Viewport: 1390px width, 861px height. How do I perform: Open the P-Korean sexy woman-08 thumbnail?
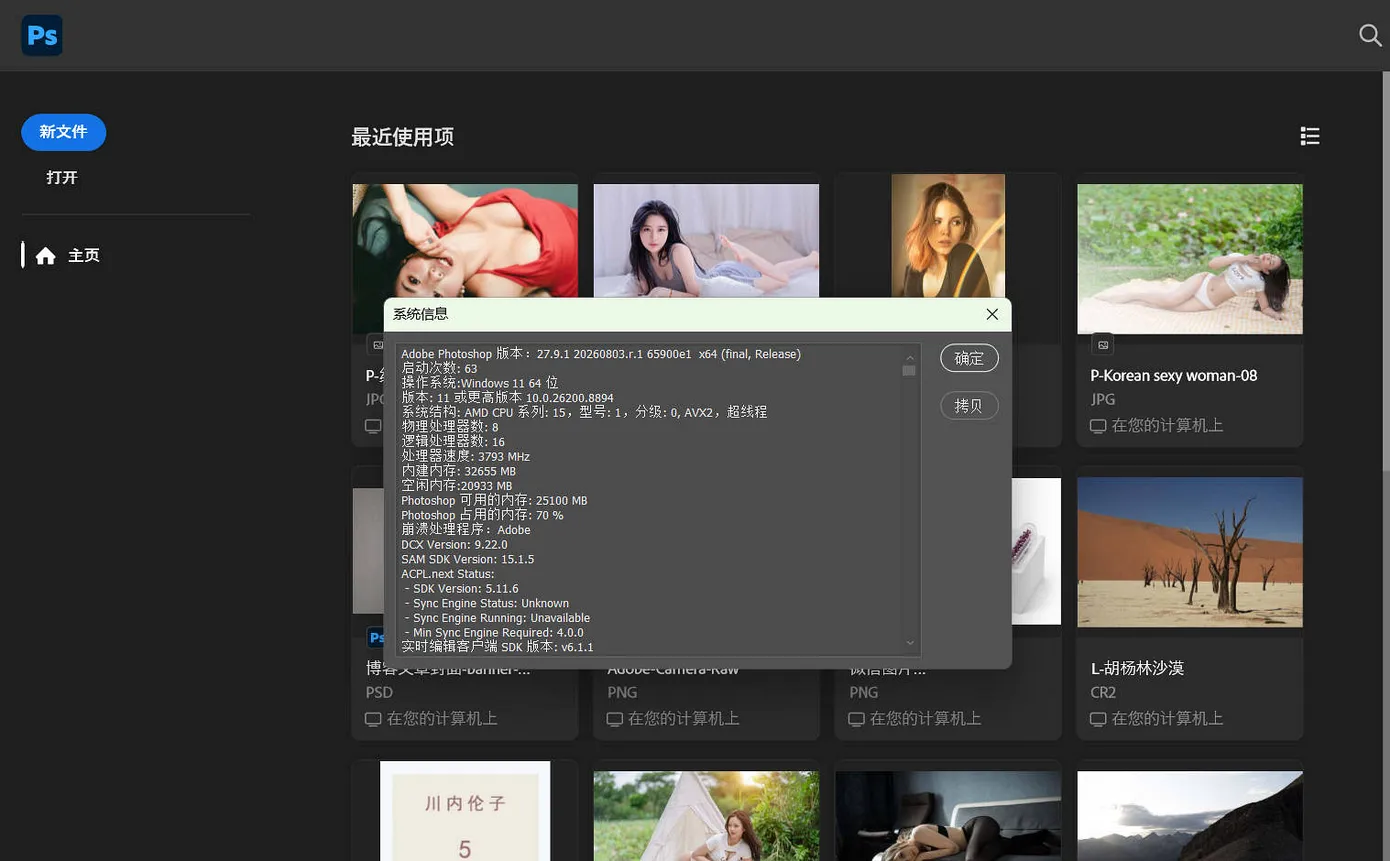(1190, 259)
